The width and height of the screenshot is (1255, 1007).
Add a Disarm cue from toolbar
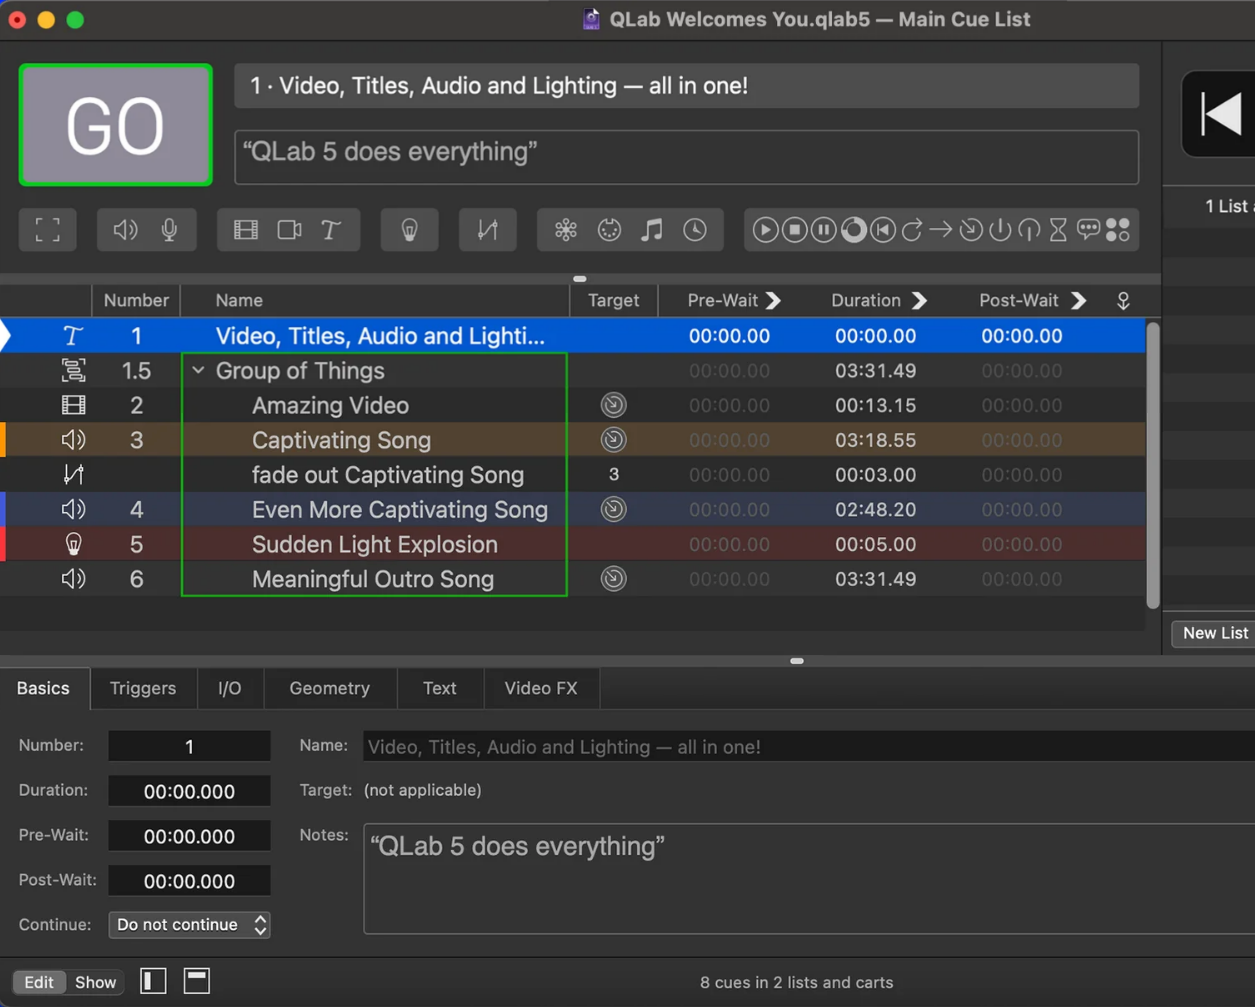(1029, 230)
